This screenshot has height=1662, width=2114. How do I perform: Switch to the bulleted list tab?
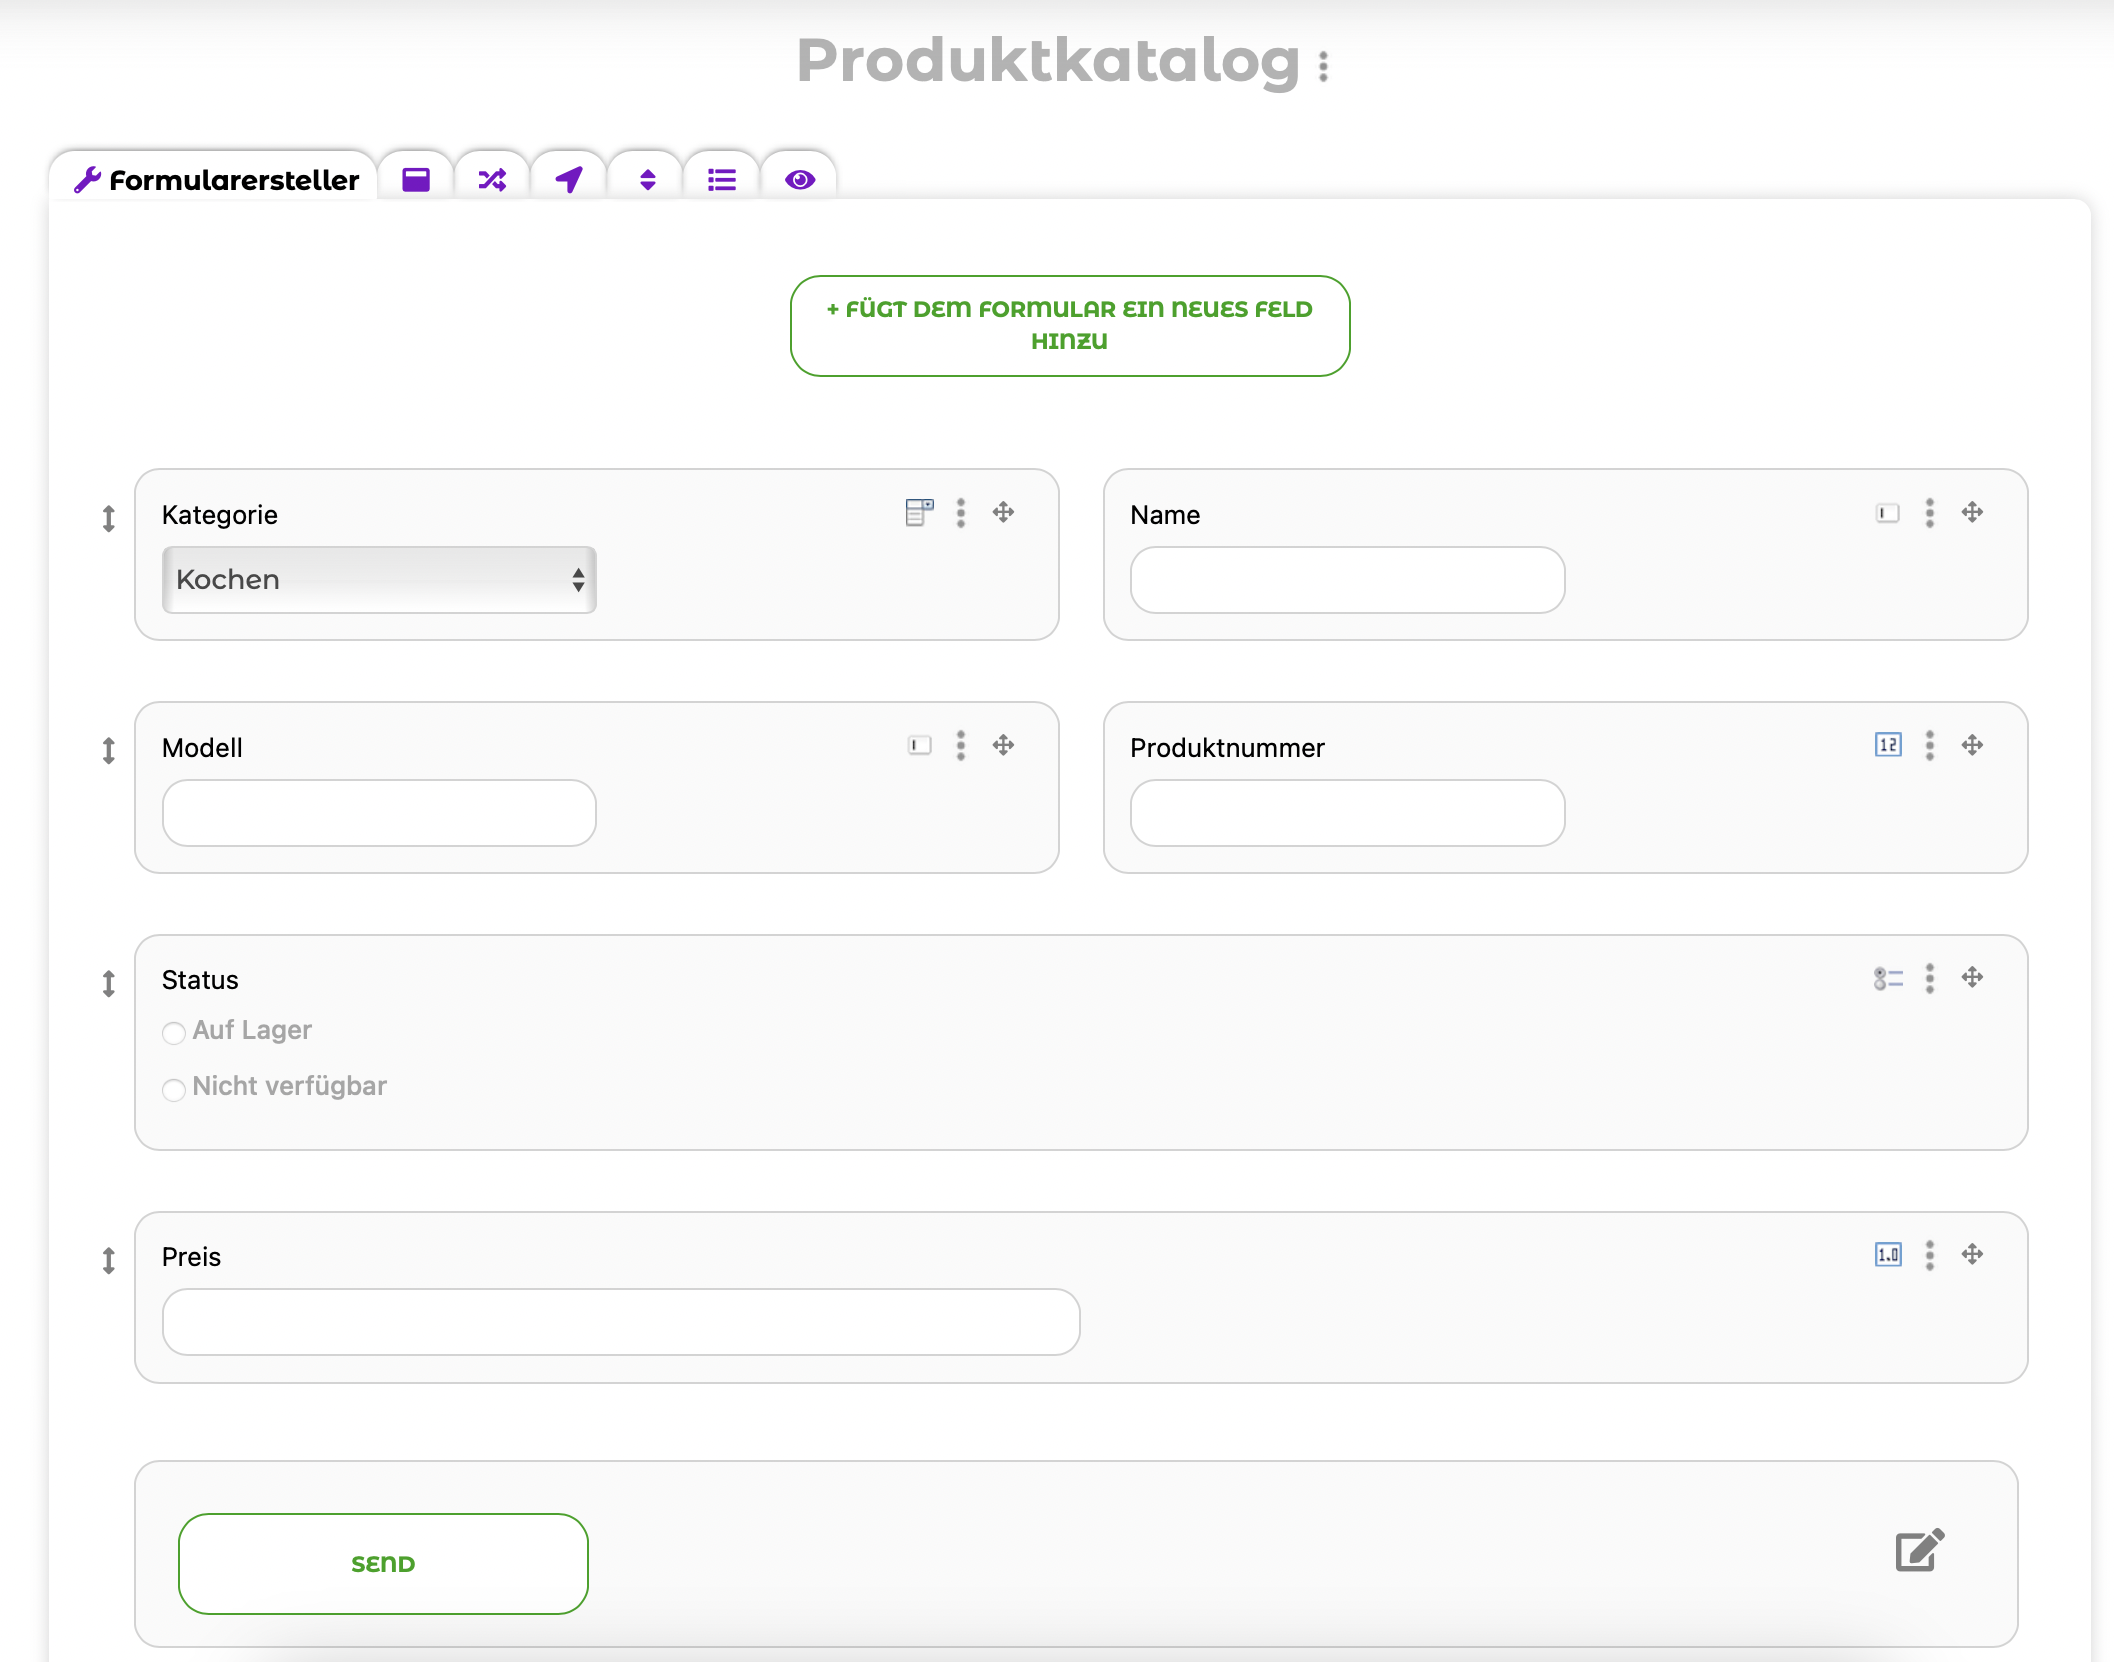pos(722,179)
